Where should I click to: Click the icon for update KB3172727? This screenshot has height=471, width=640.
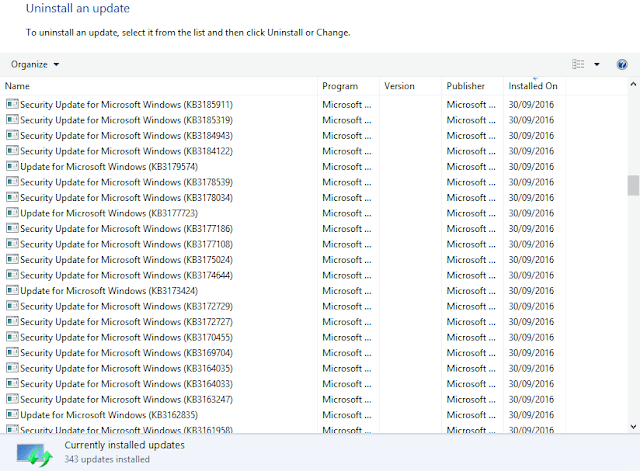click(12, 321)
